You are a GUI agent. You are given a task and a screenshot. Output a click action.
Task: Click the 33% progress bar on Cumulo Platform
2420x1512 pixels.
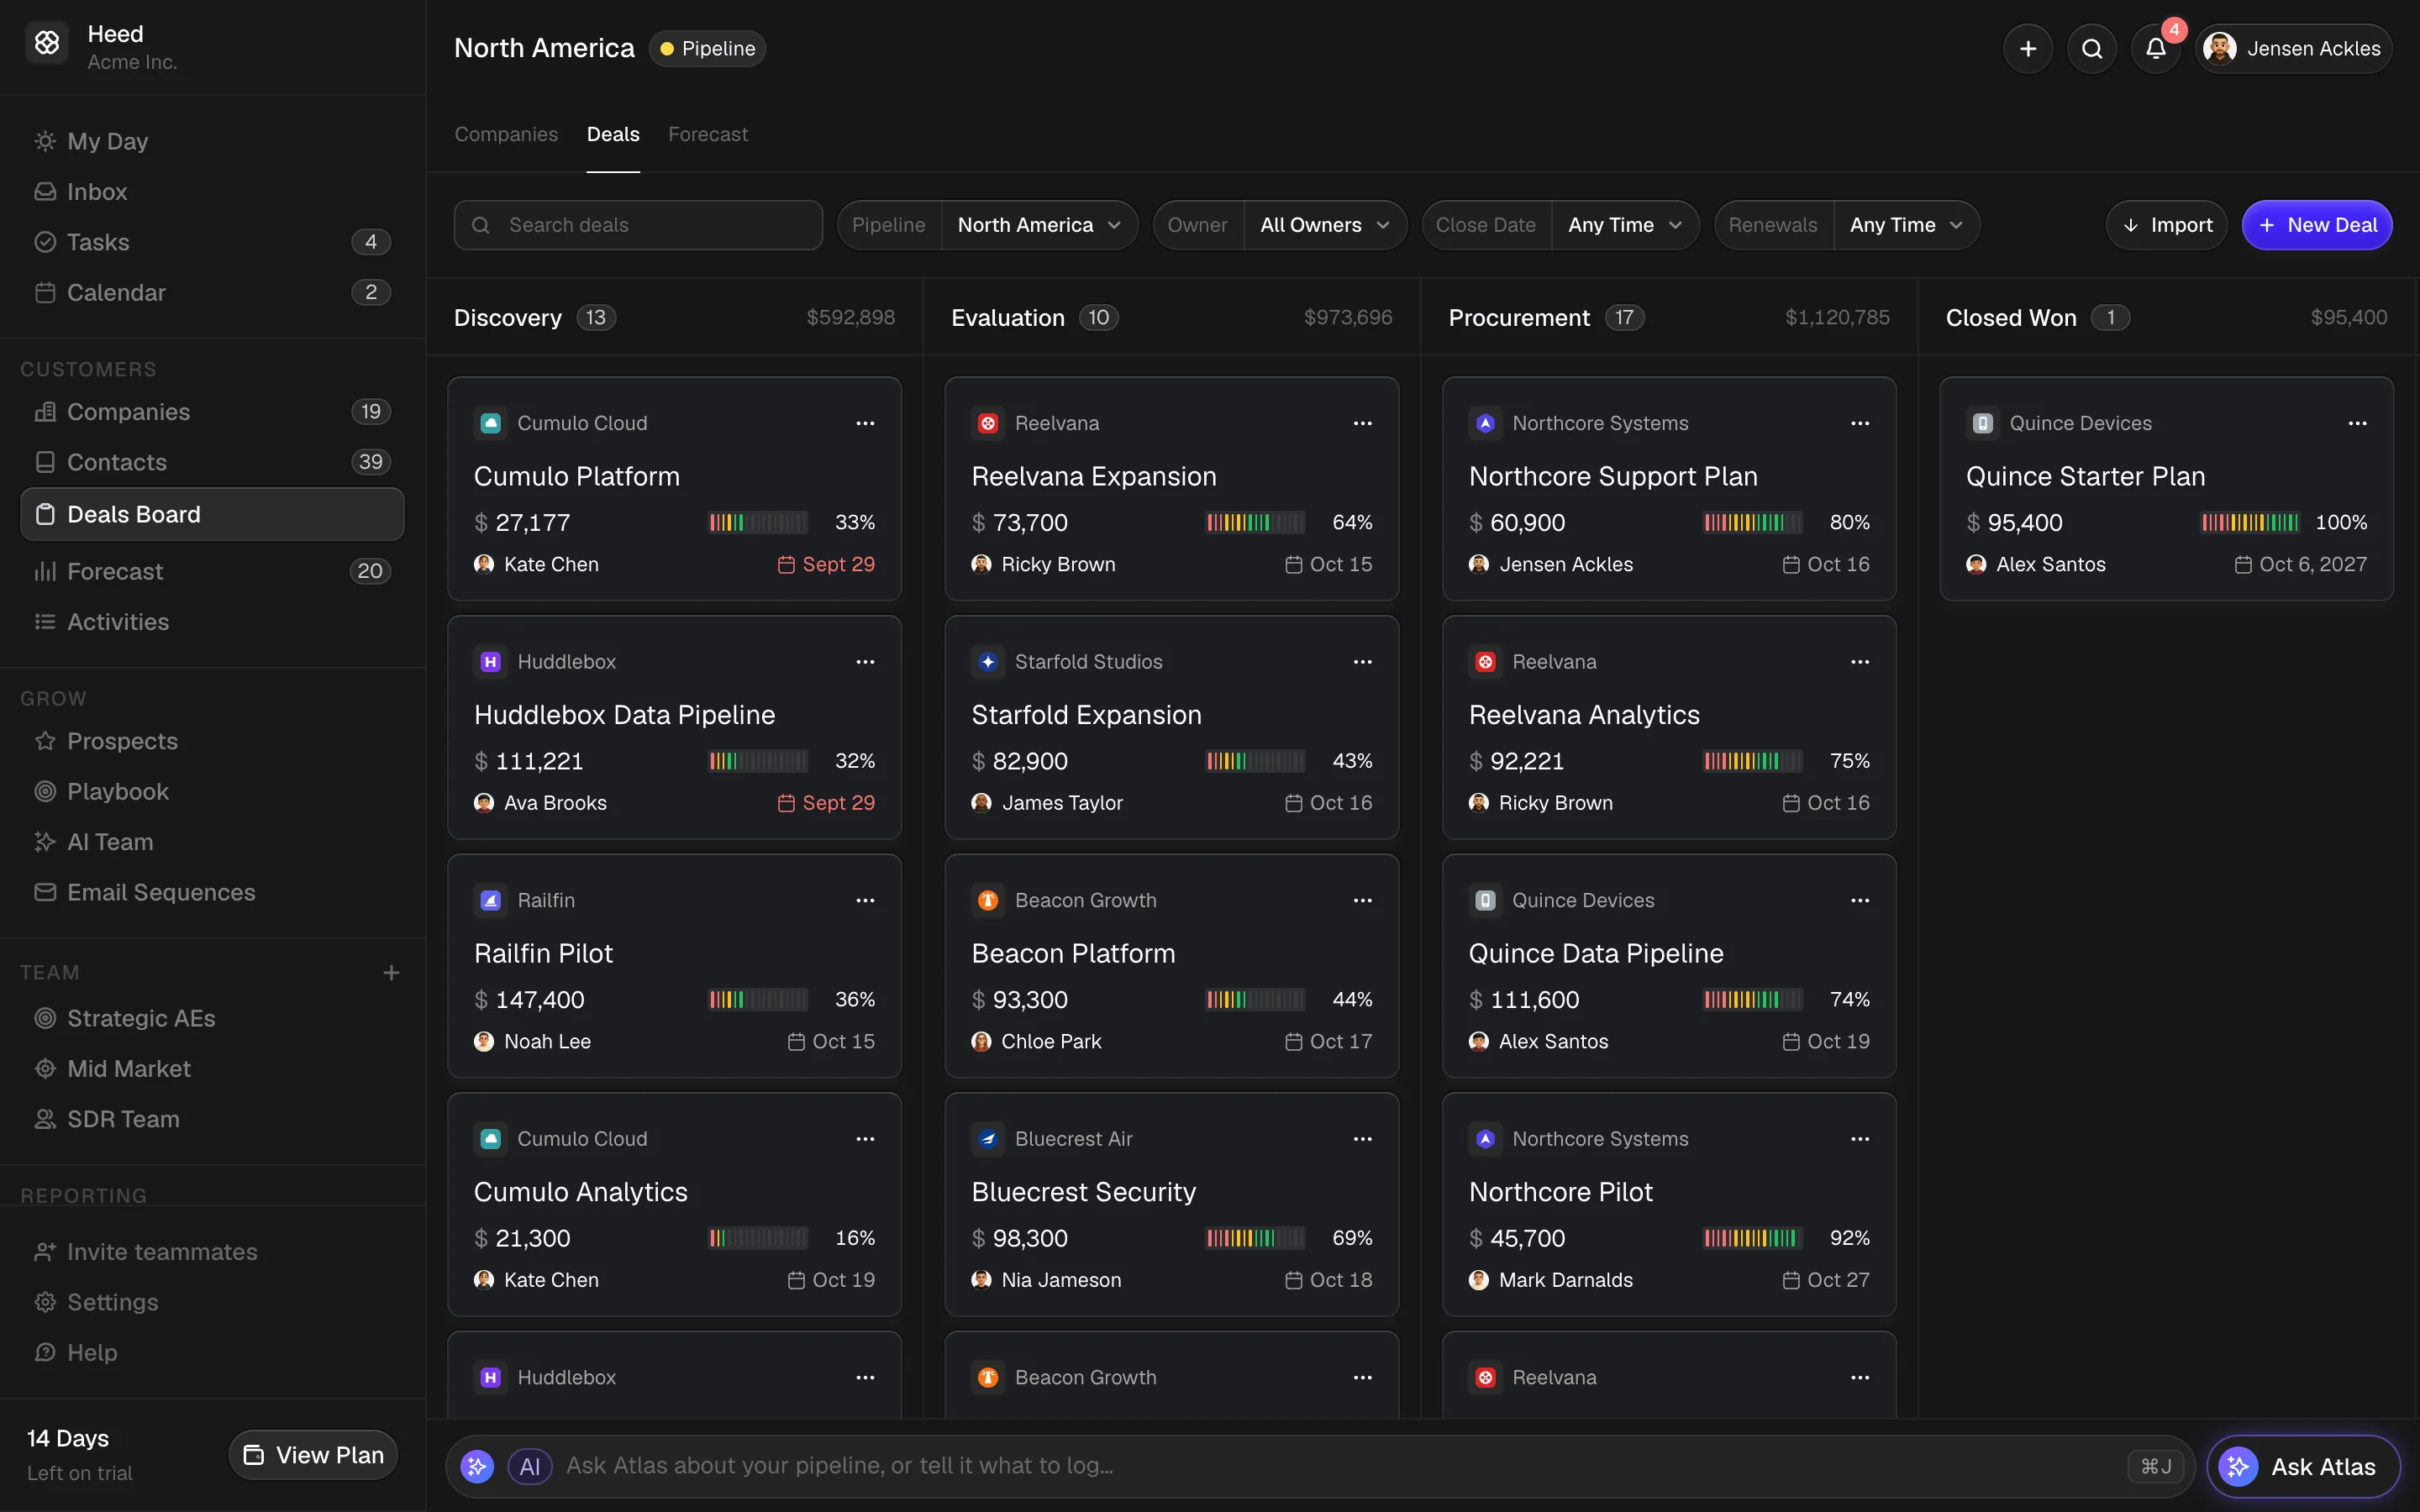758,522
